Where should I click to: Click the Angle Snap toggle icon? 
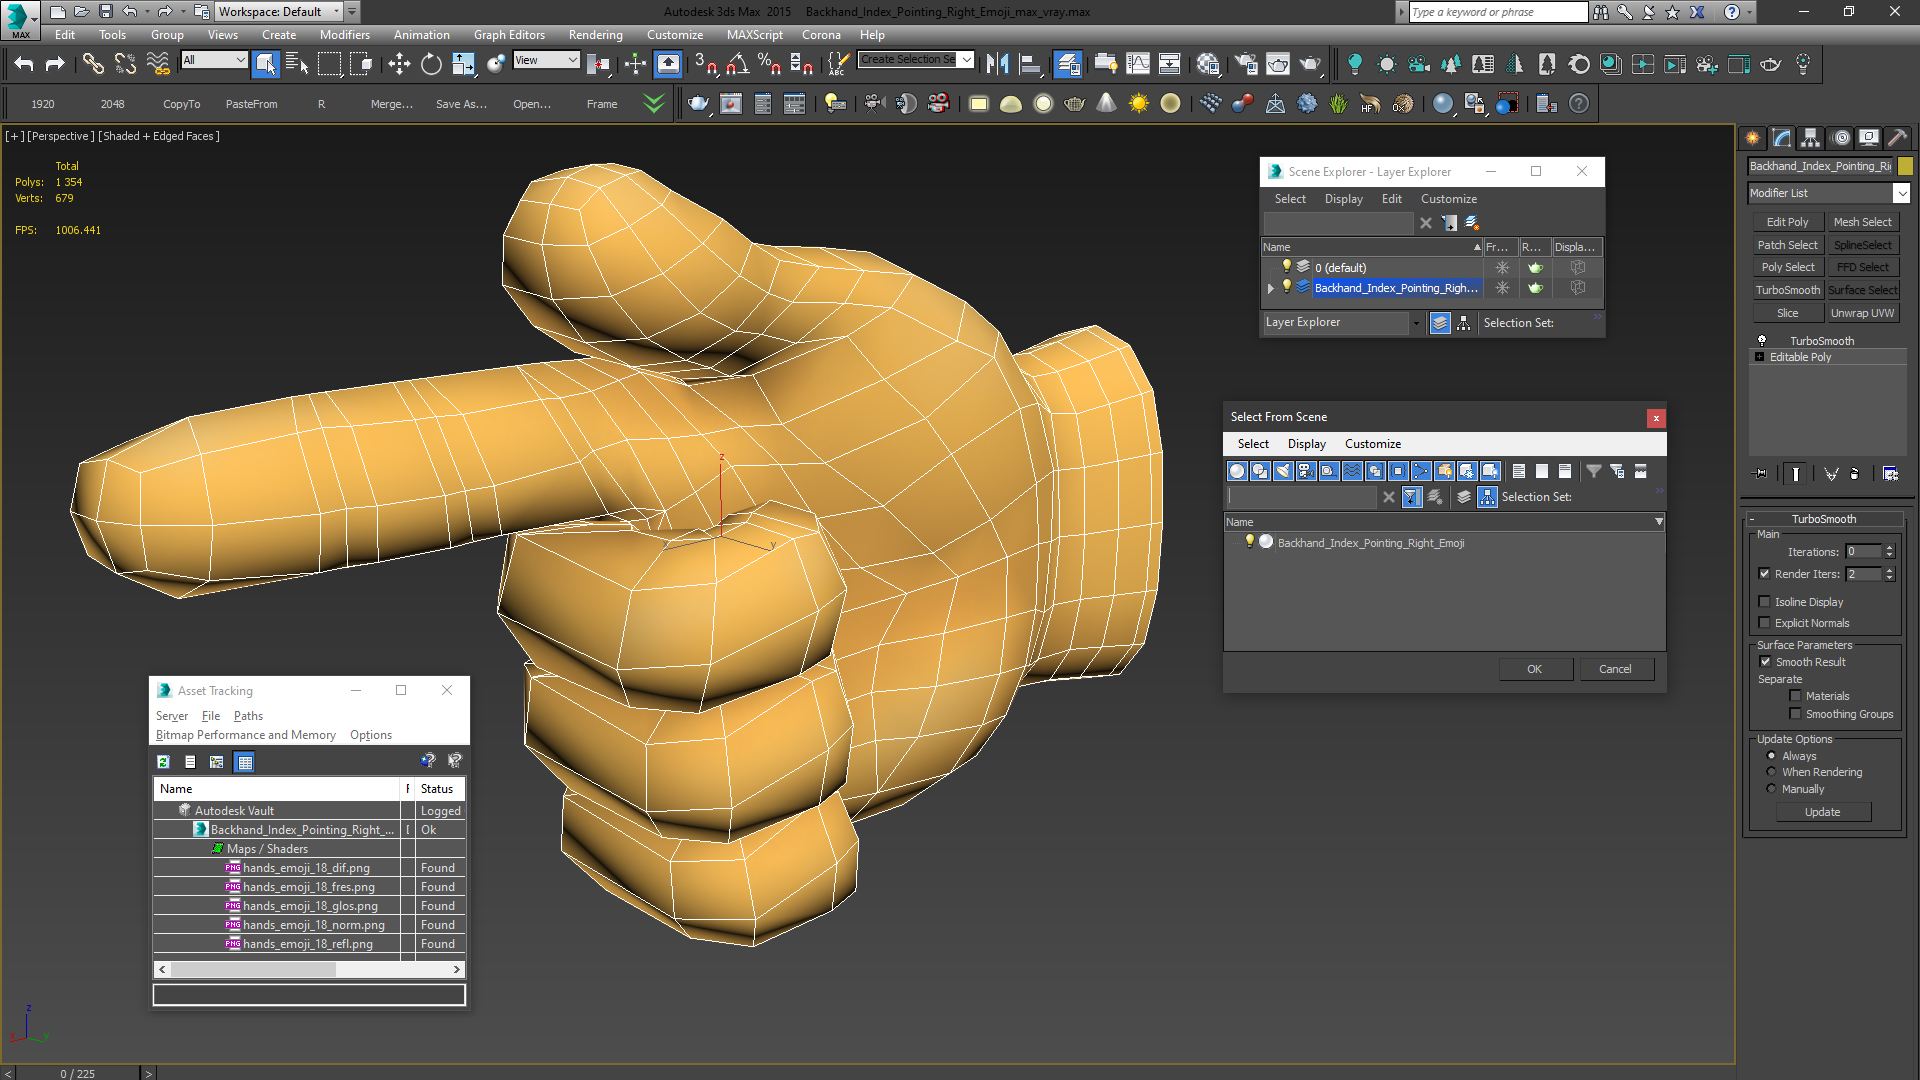[x=737, y=64]
